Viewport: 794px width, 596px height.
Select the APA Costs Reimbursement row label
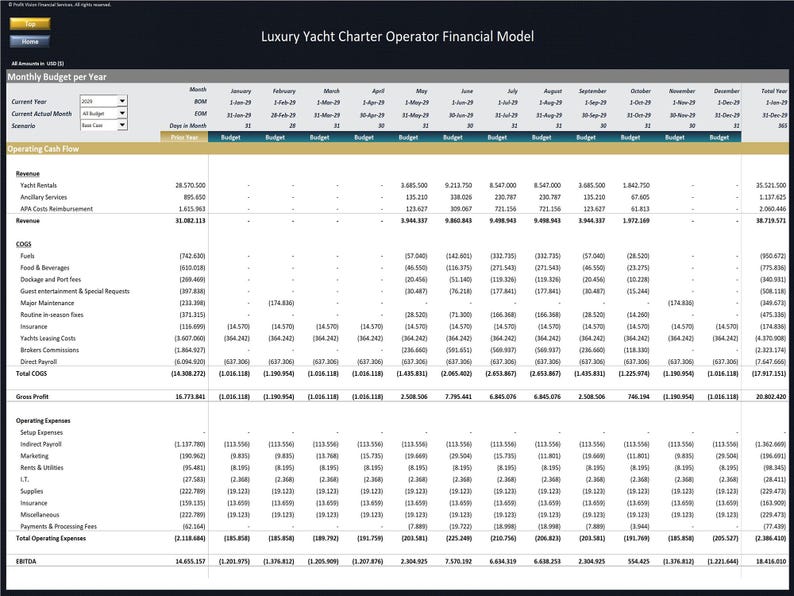click(56, 209)
